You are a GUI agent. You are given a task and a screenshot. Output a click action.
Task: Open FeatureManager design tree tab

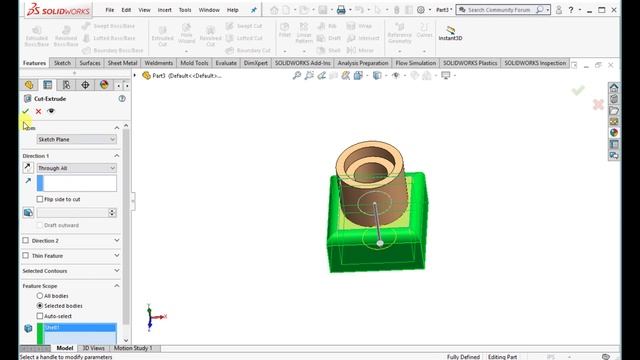click(29, 85)
